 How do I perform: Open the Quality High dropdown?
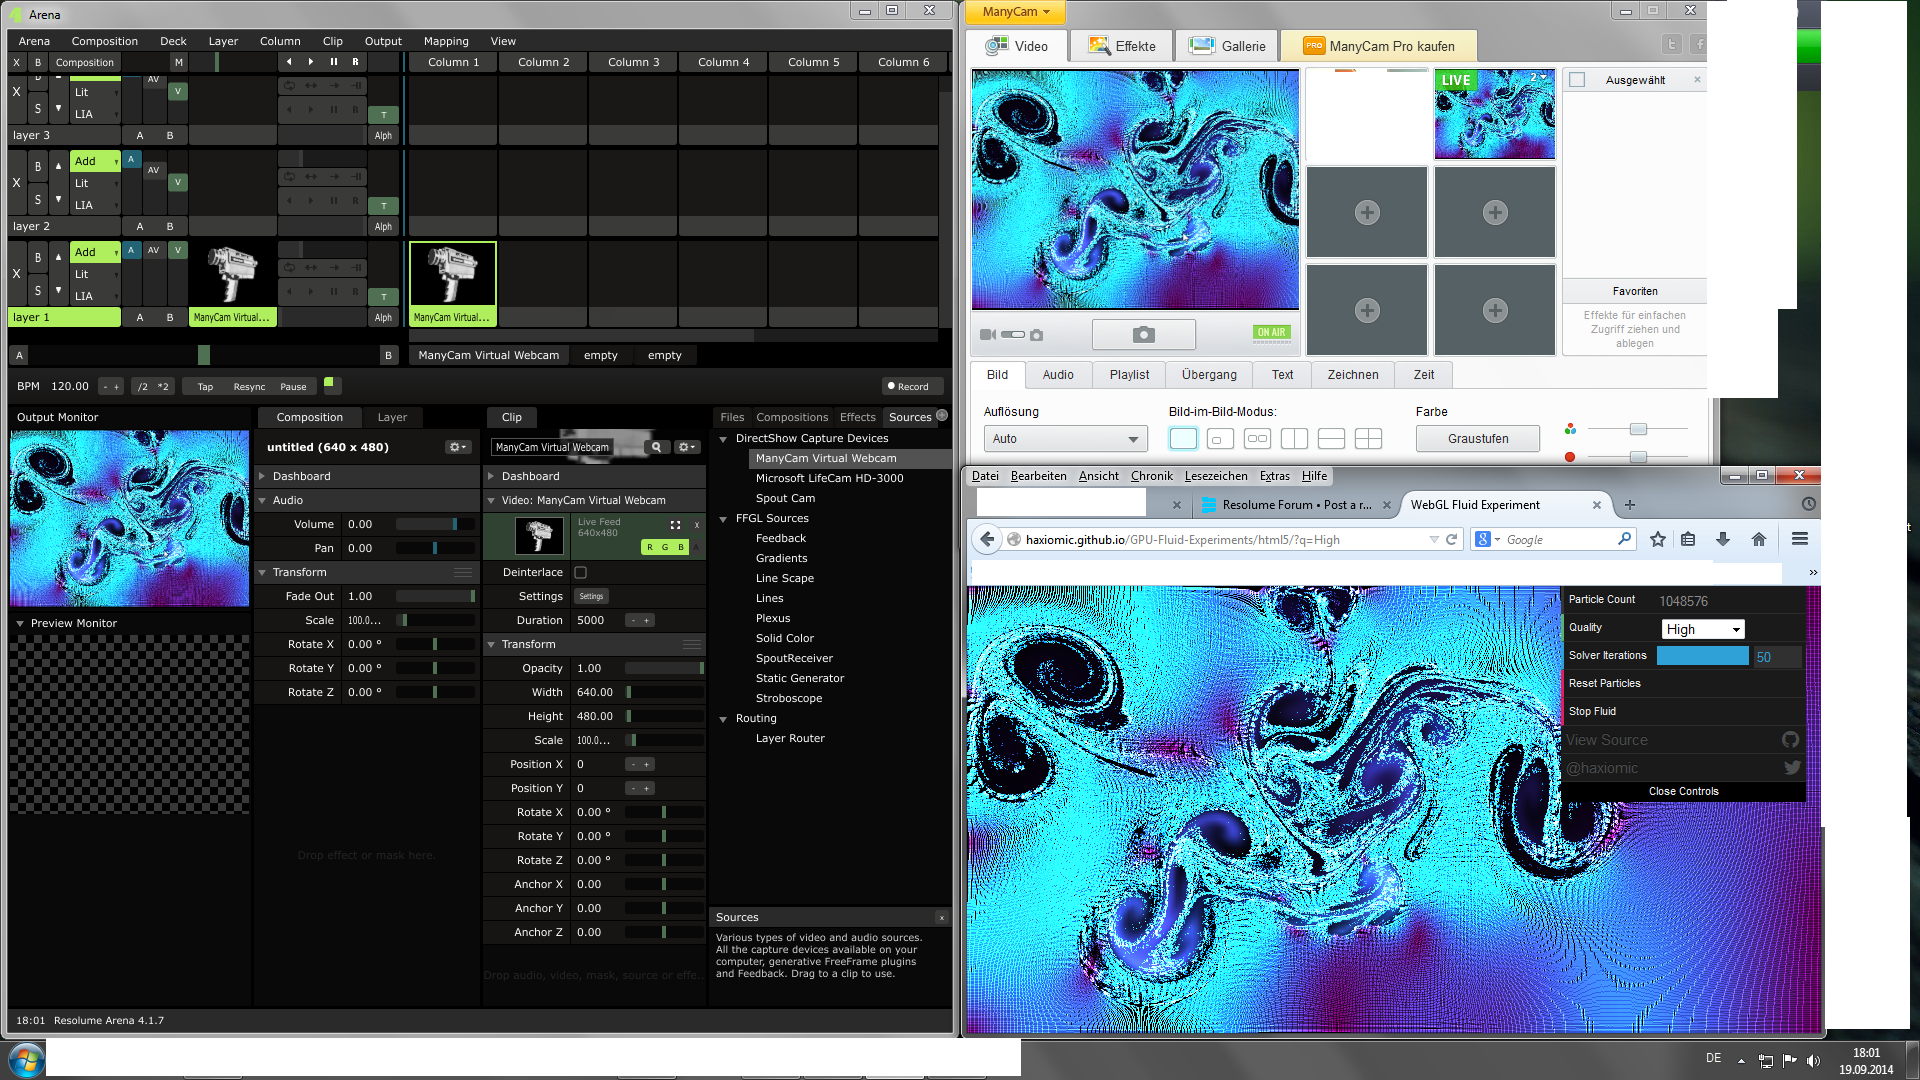1703,629
